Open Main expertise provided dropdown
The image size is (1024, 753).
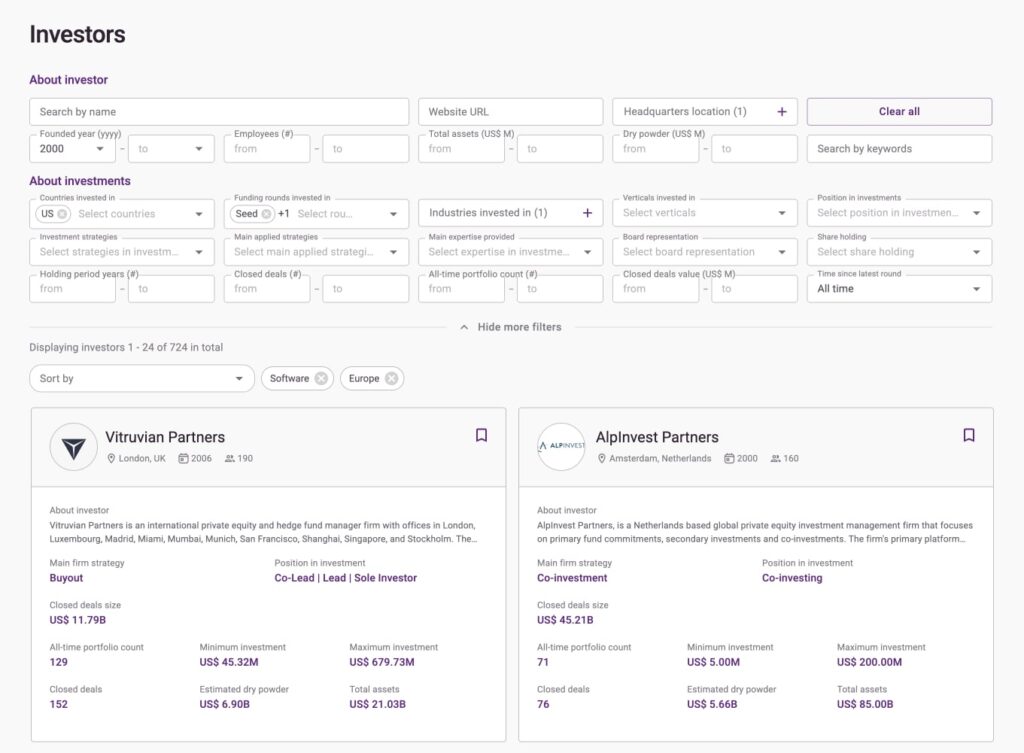point(511,252)
